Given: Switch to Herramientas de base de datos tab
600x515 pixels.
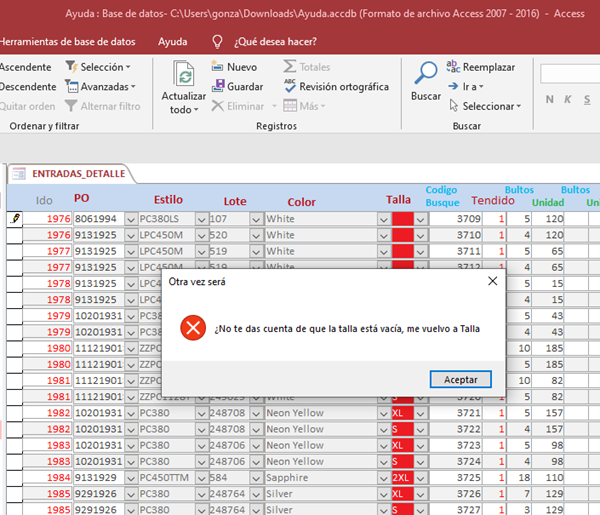Looking at the screenshot, I should 66,42.
